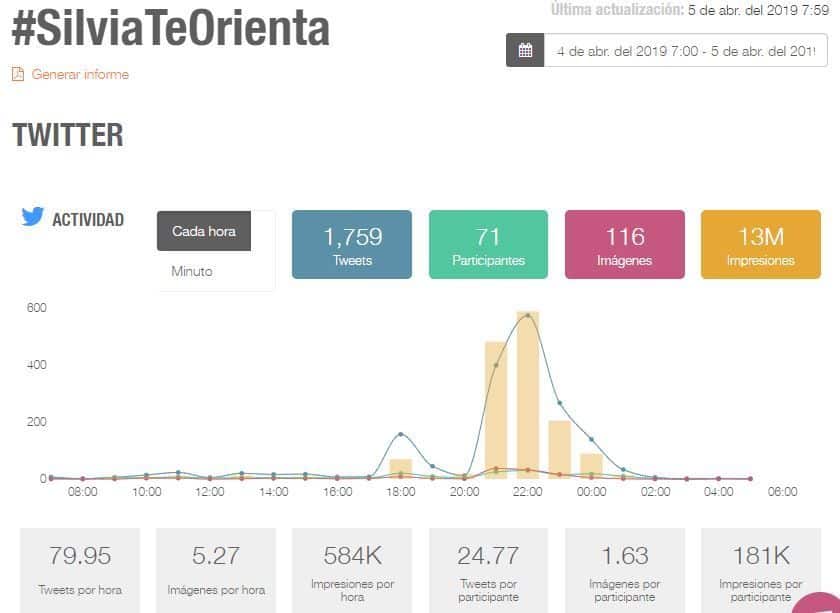Click the 16:00 x-axis label

[338, 492]
